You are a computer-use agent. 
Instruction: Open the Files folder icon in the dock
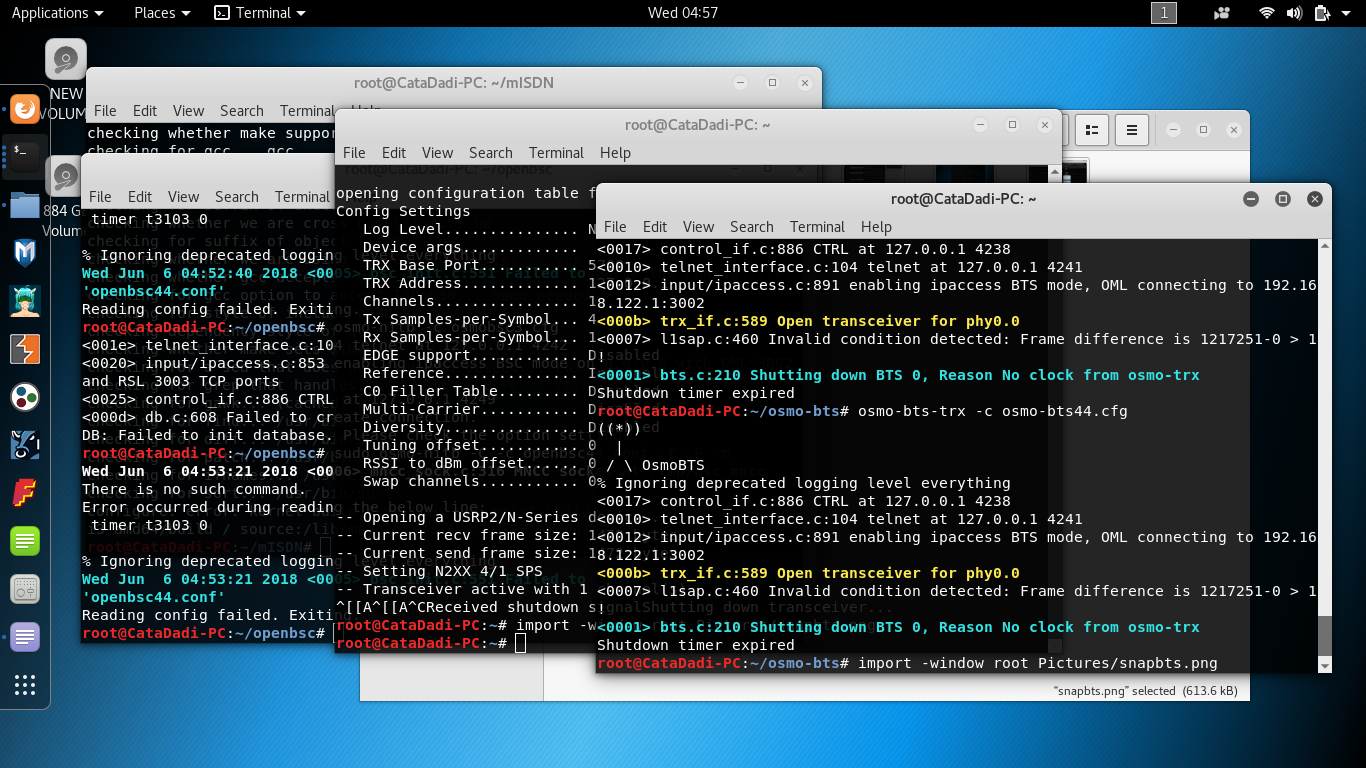pos(25,206)
